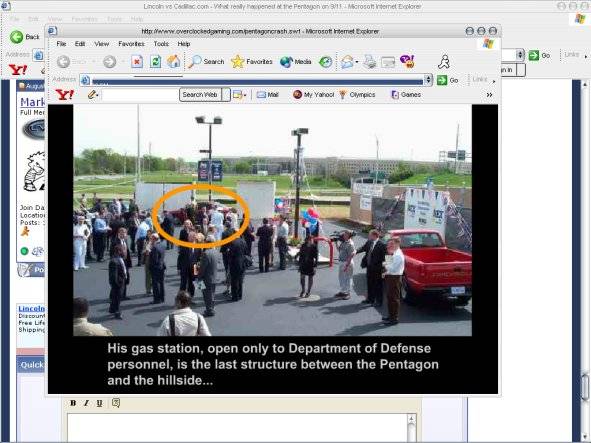Open the Yahoo Messenger smiley icon

point(407,61)
